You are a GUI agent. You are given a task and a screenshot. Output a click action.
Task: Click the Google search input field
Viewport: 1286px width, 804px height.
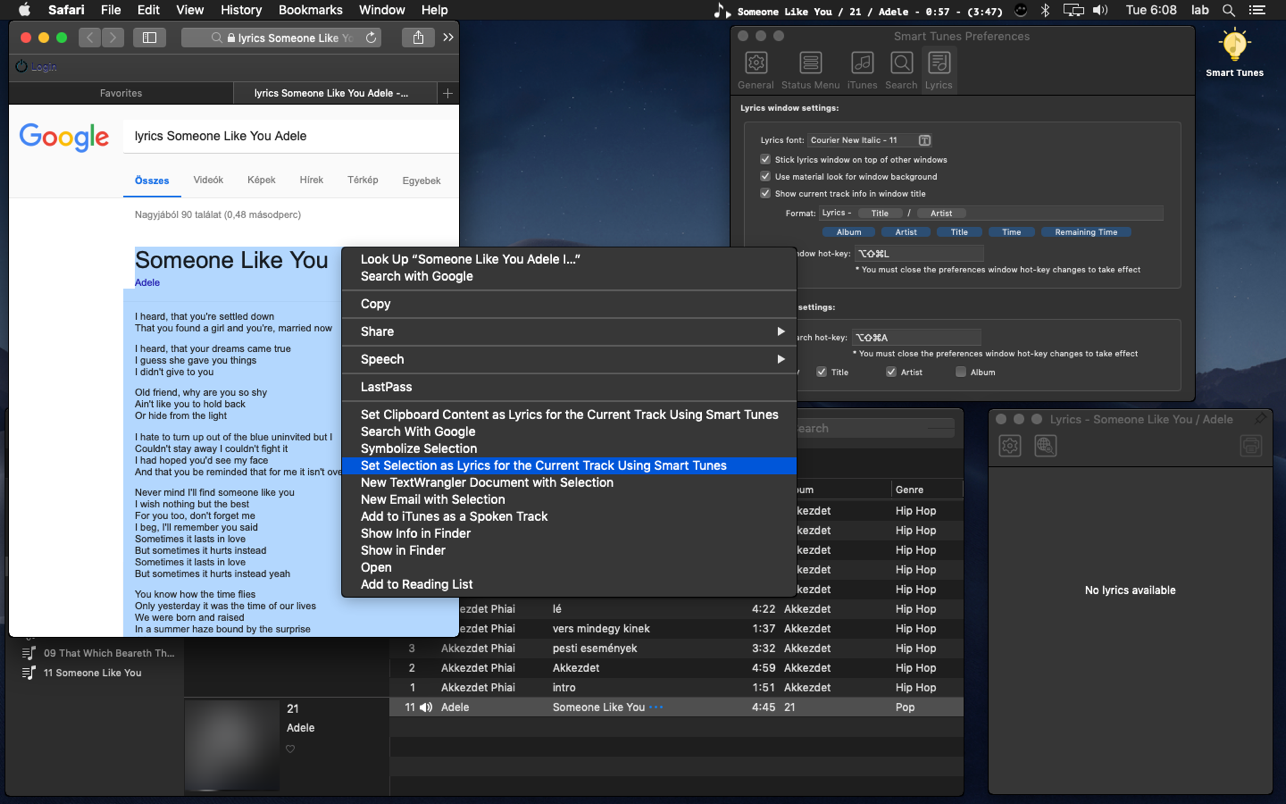[290, 136]
